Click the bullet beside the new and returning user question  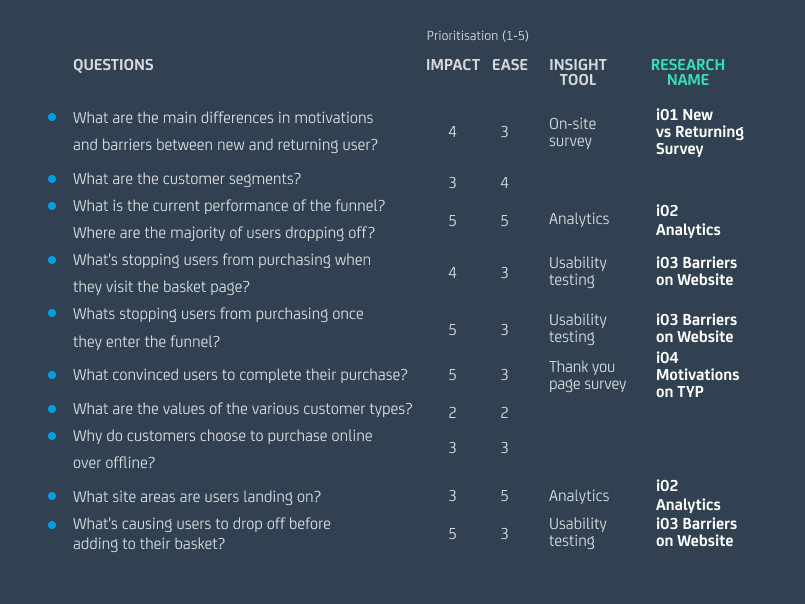point(52,117)
